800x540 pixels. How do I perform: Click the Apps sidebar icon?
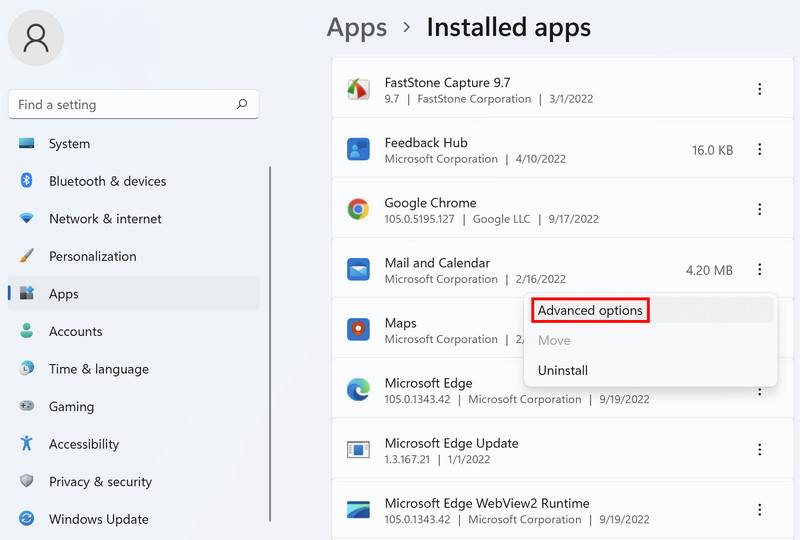pos(27,293)
